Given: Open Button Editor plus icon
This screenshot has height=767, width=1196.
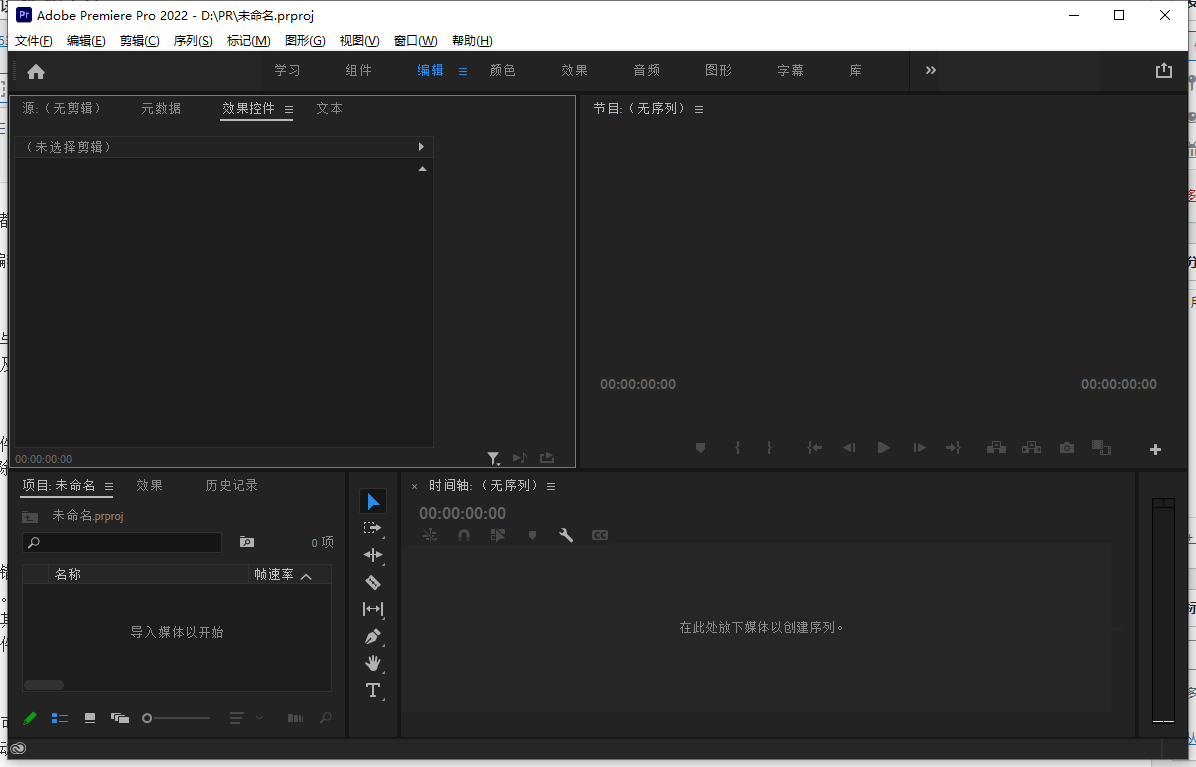Looking at the screenshot, I should (x=1156, y=450).
